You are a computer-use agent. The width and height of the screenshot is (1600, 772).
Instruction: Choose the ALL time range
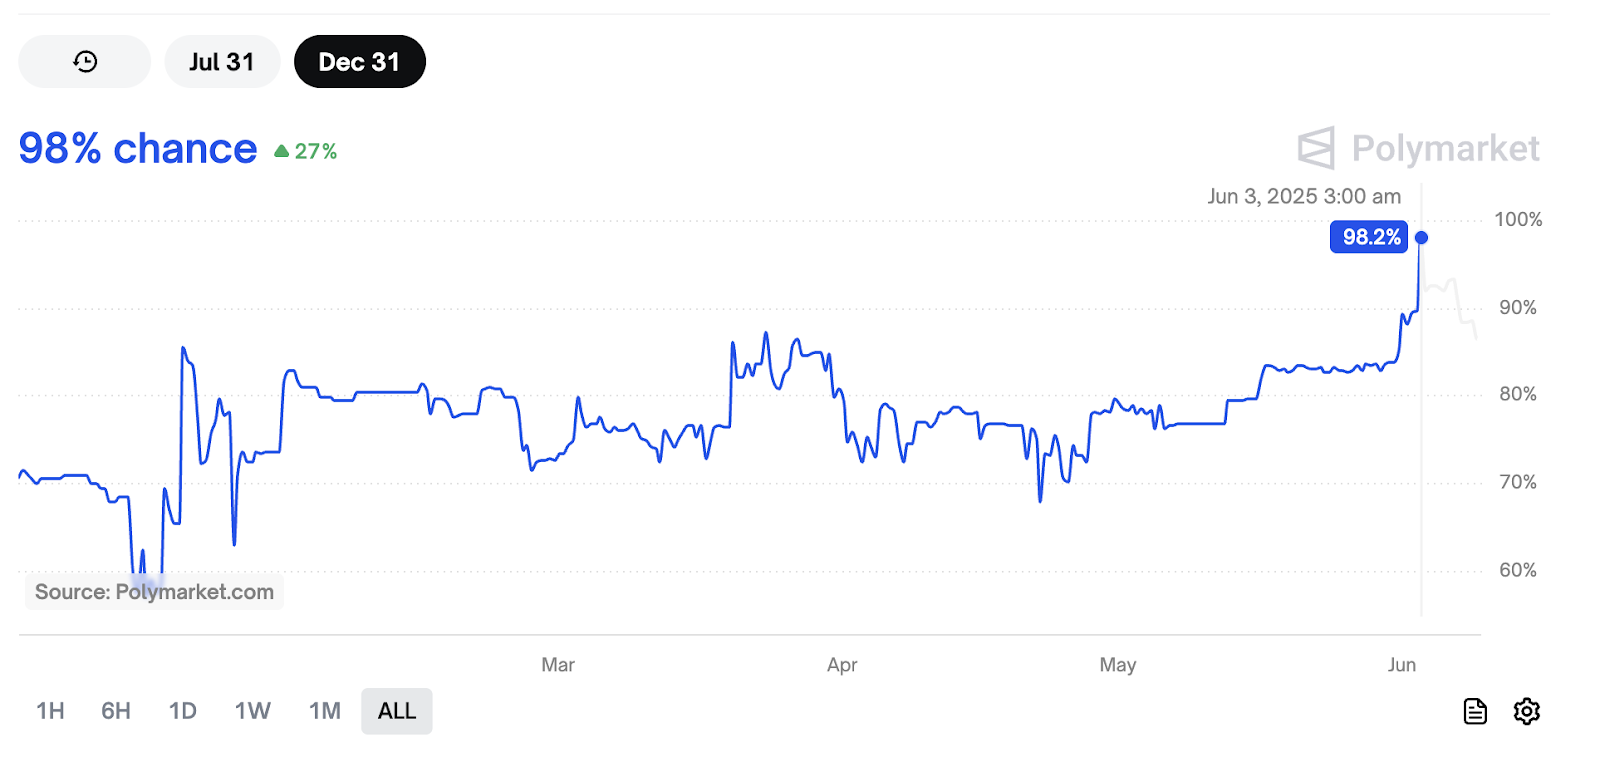(x=397, y=711)
